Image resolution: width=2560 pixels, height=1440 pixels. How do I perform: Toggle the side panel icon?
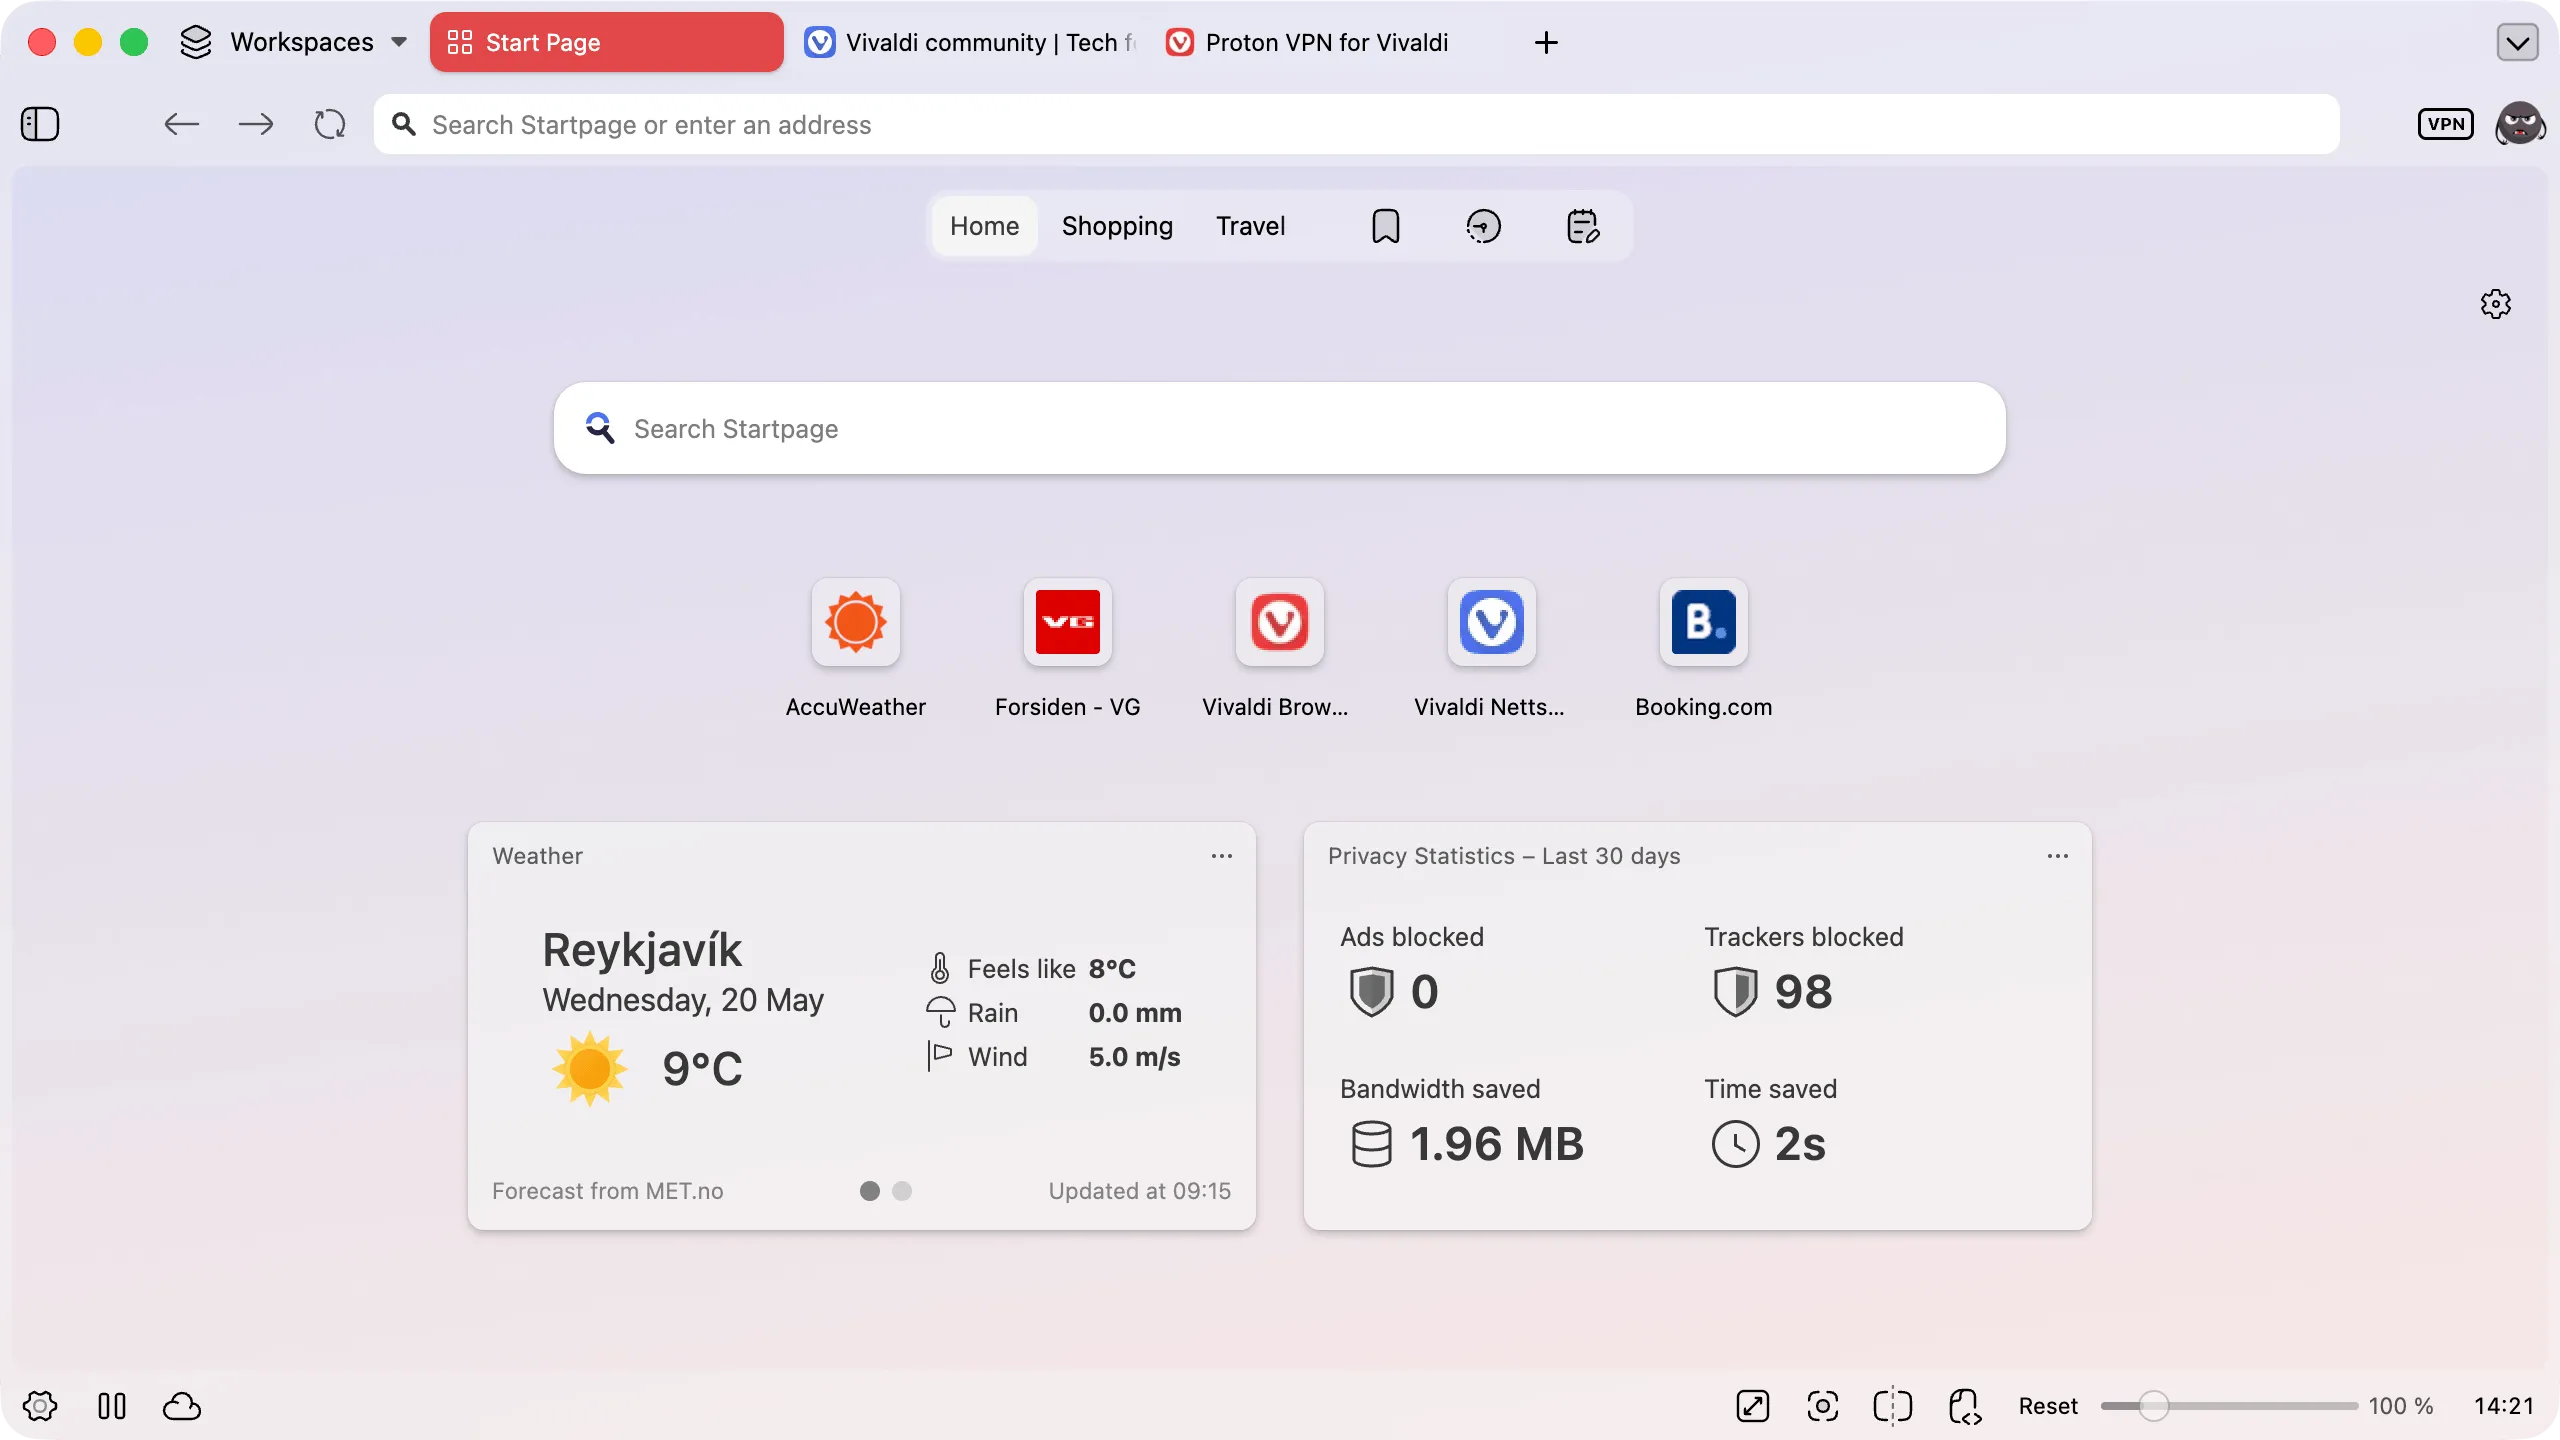coord(40,124)
